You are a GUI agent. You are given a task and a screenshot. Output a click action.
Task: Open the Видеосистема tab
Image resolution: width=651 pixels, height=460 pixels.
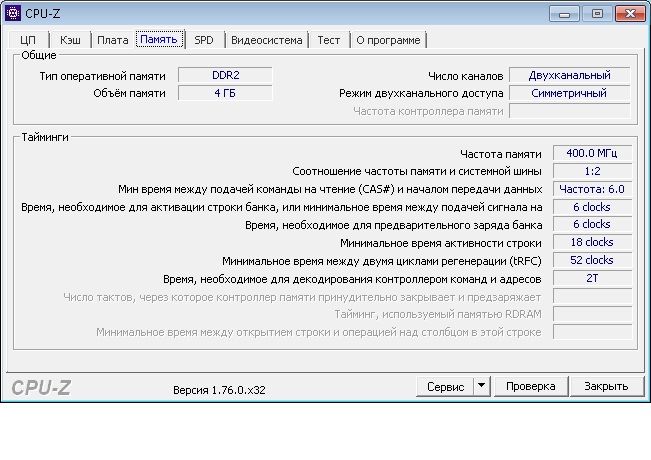[x=267, y=40]
